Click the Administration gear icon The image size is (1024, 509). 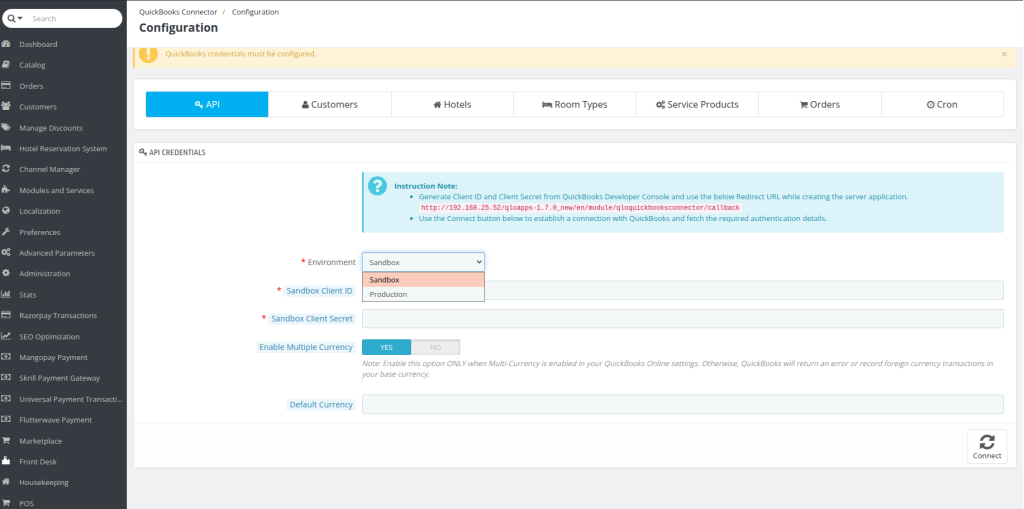(6, 273)
